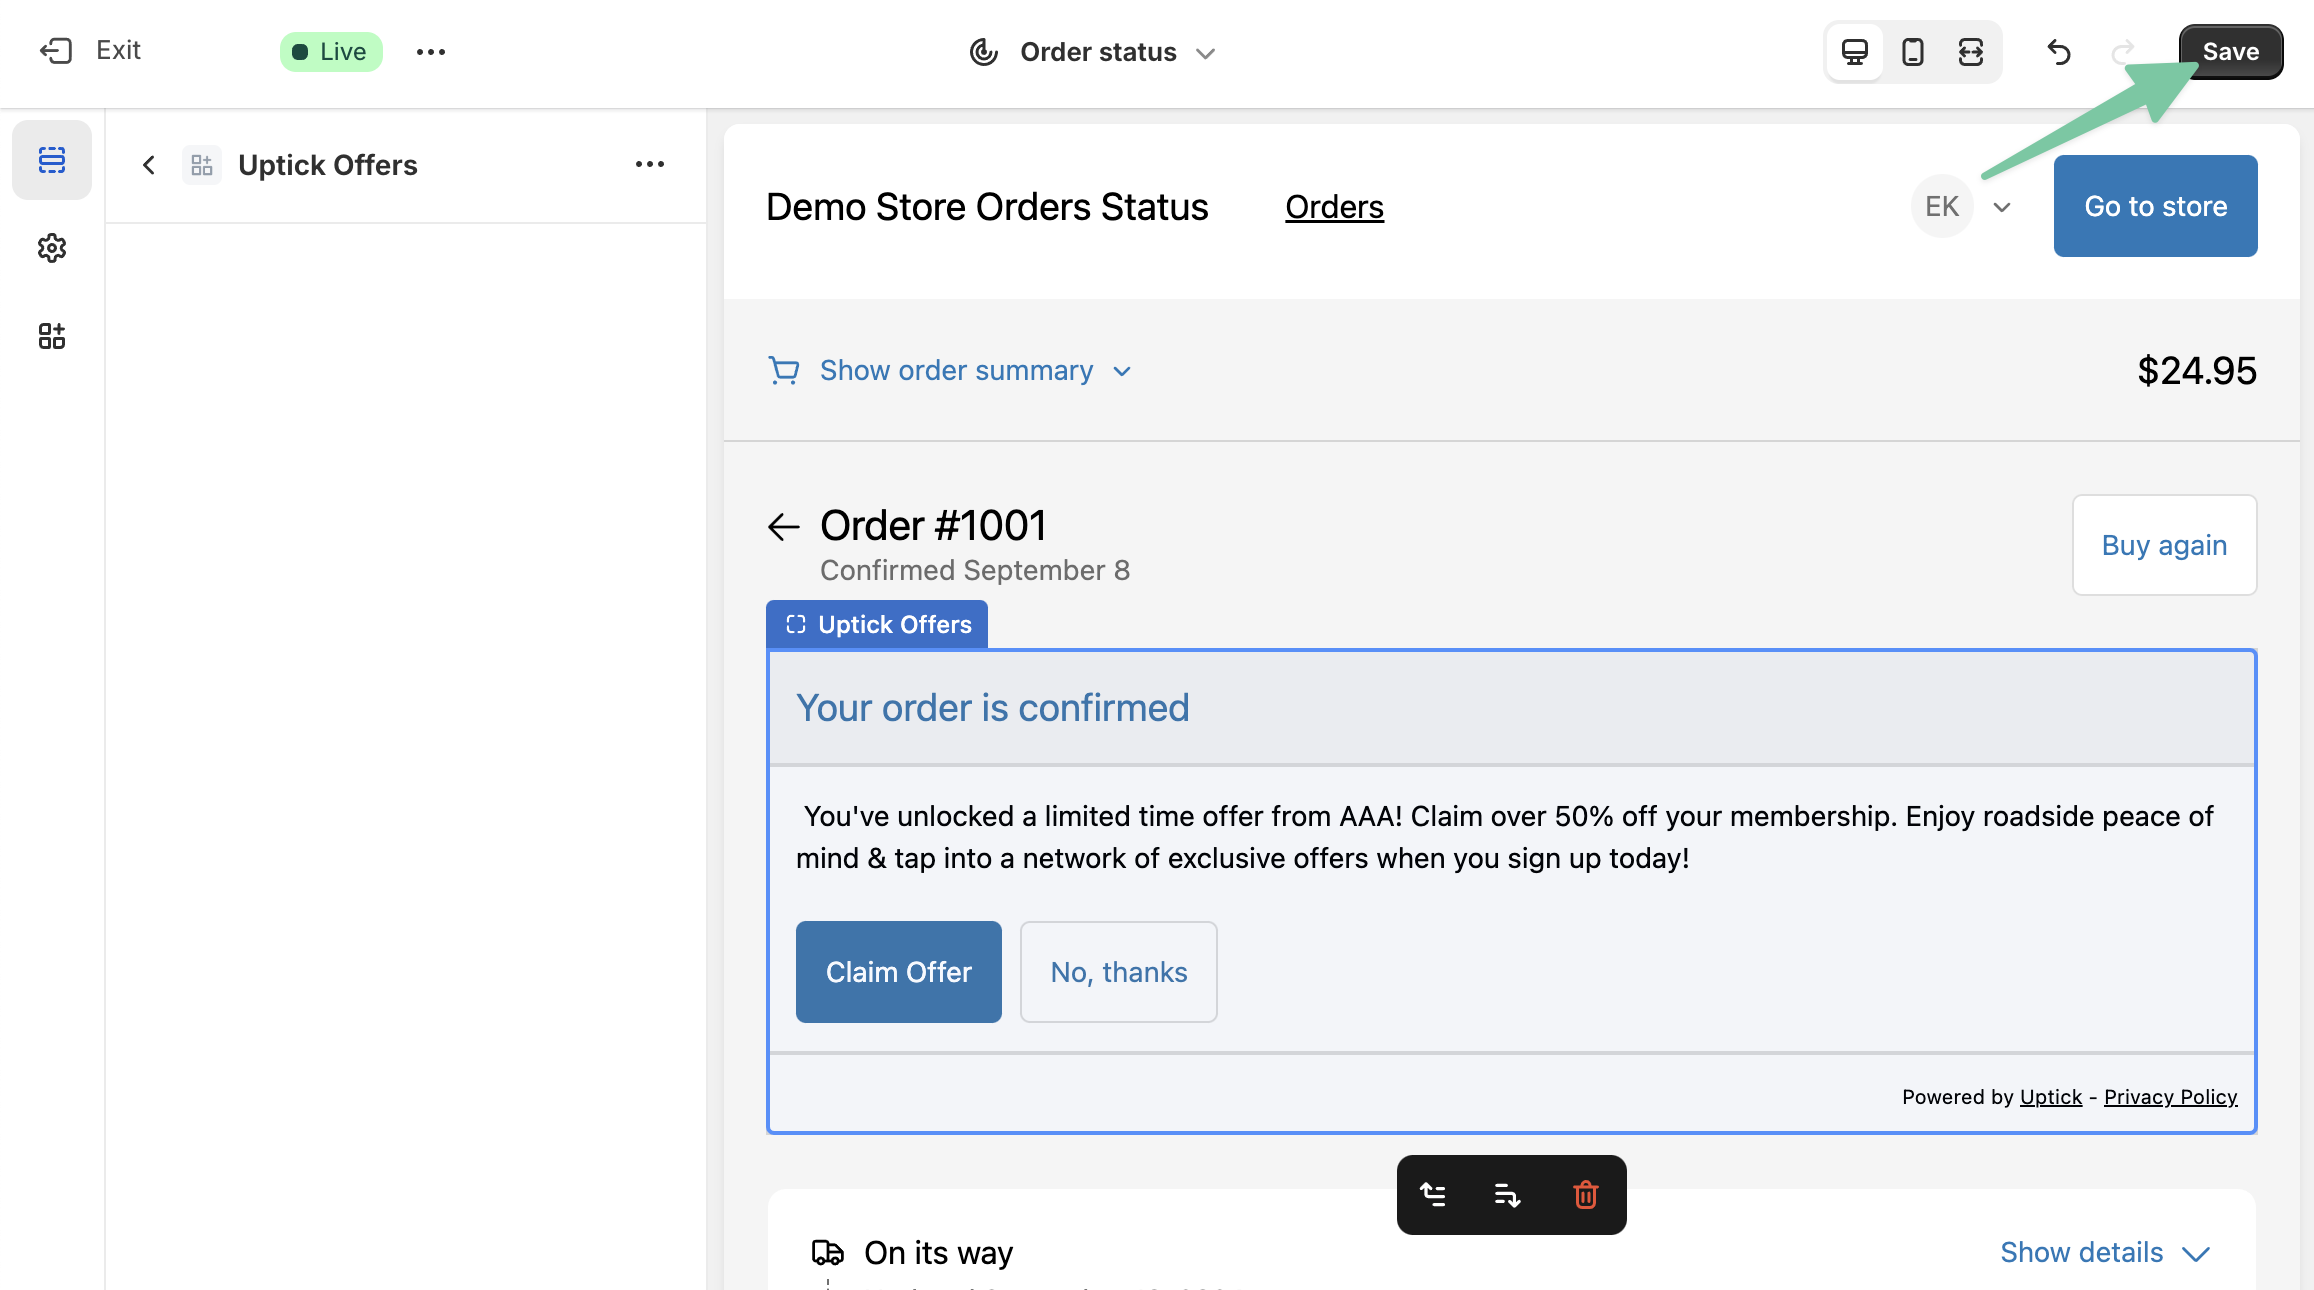The width and height of the screenshot is (2314, 1290).
Task: Click the Exit icon button
Action: pyautogui.click(x=56, y=51)
